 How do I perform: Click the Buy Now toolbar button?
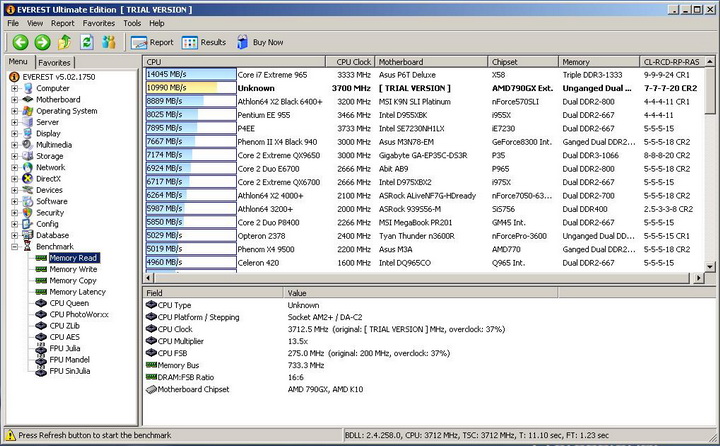pos(260,42)
